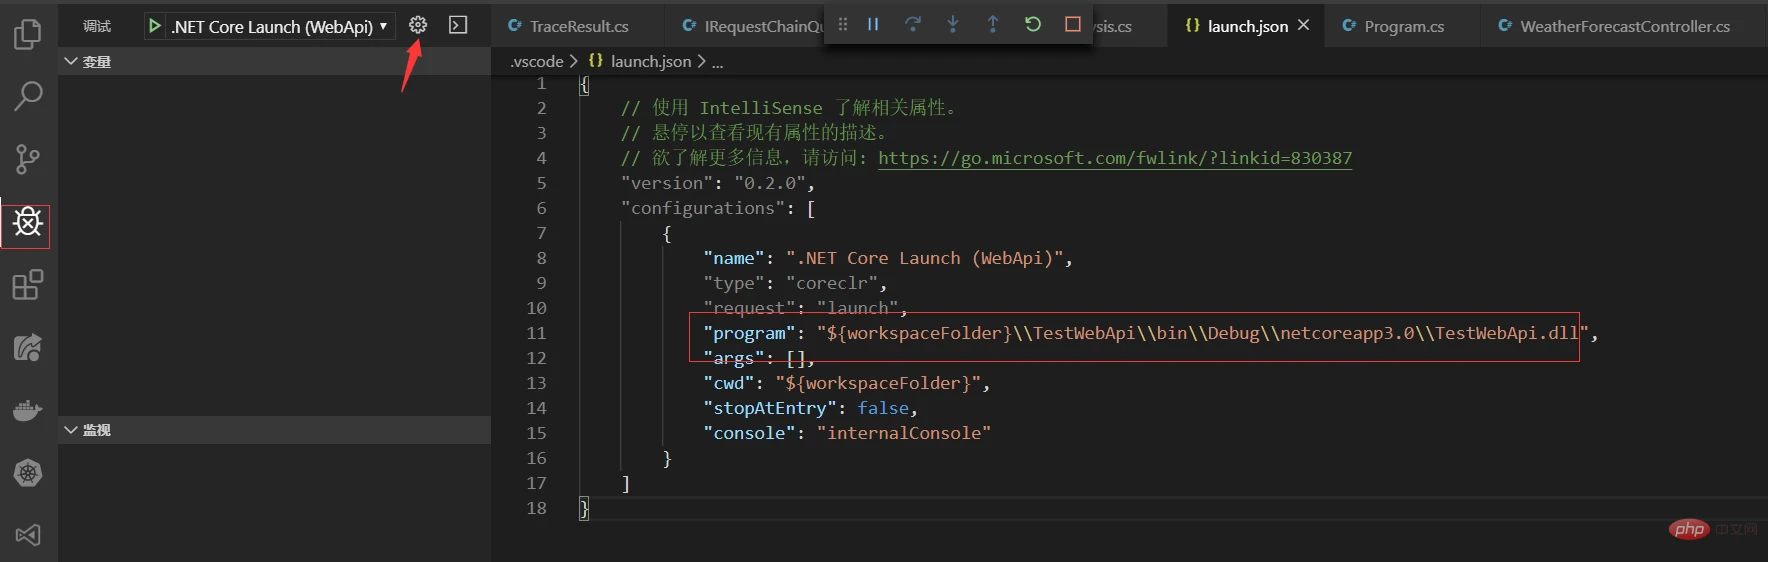Click line number 18 in the gutter
1768x562 pixels.
[537, 508]
